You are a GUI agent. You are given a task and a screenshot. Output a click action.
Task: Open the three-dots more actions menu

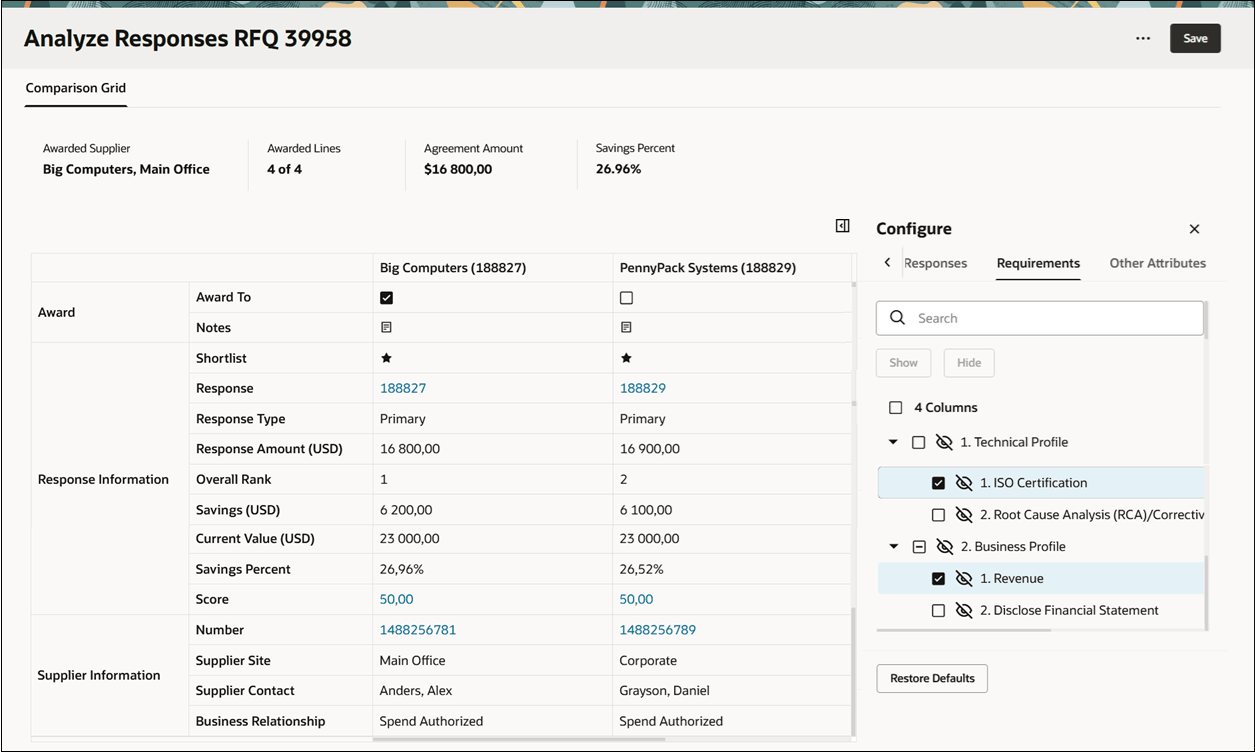[1143, 39]
